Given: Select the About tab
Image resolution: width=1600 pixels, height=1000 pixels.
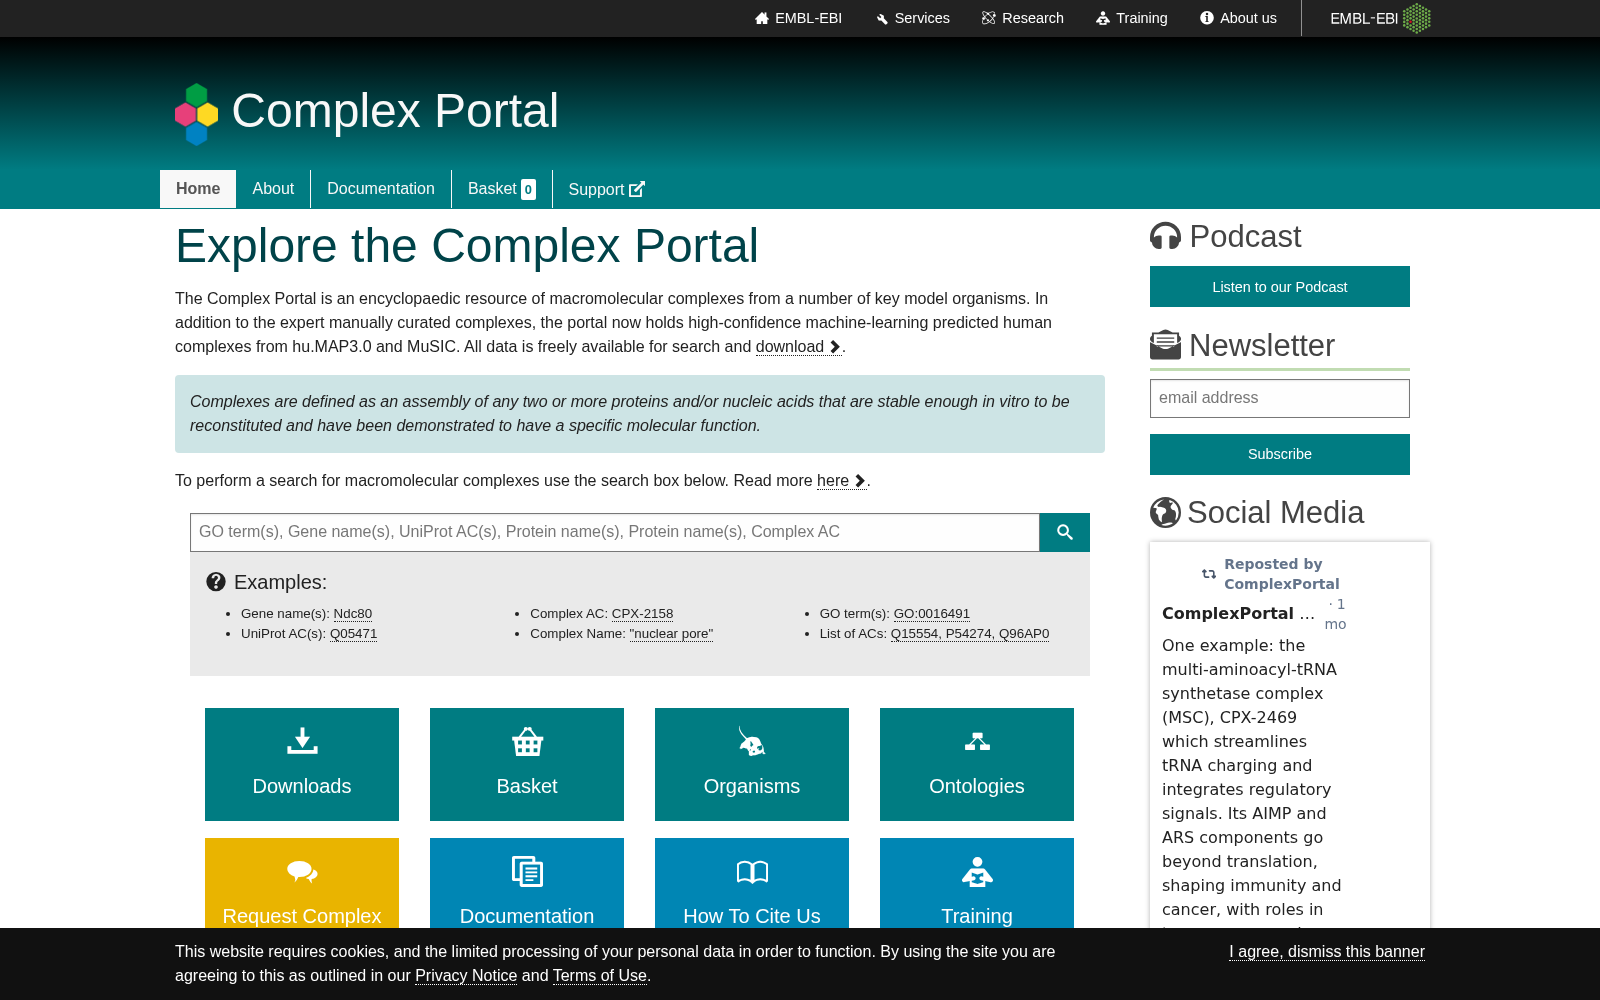Looking at the screenshot, I should click(273, 189).
